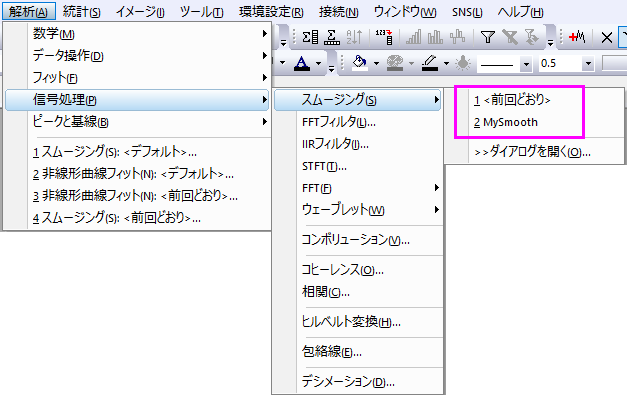Click toolbar overflow arrow left of sigma icon
Screen dimensions: 627x395
(x=284, y=42)
